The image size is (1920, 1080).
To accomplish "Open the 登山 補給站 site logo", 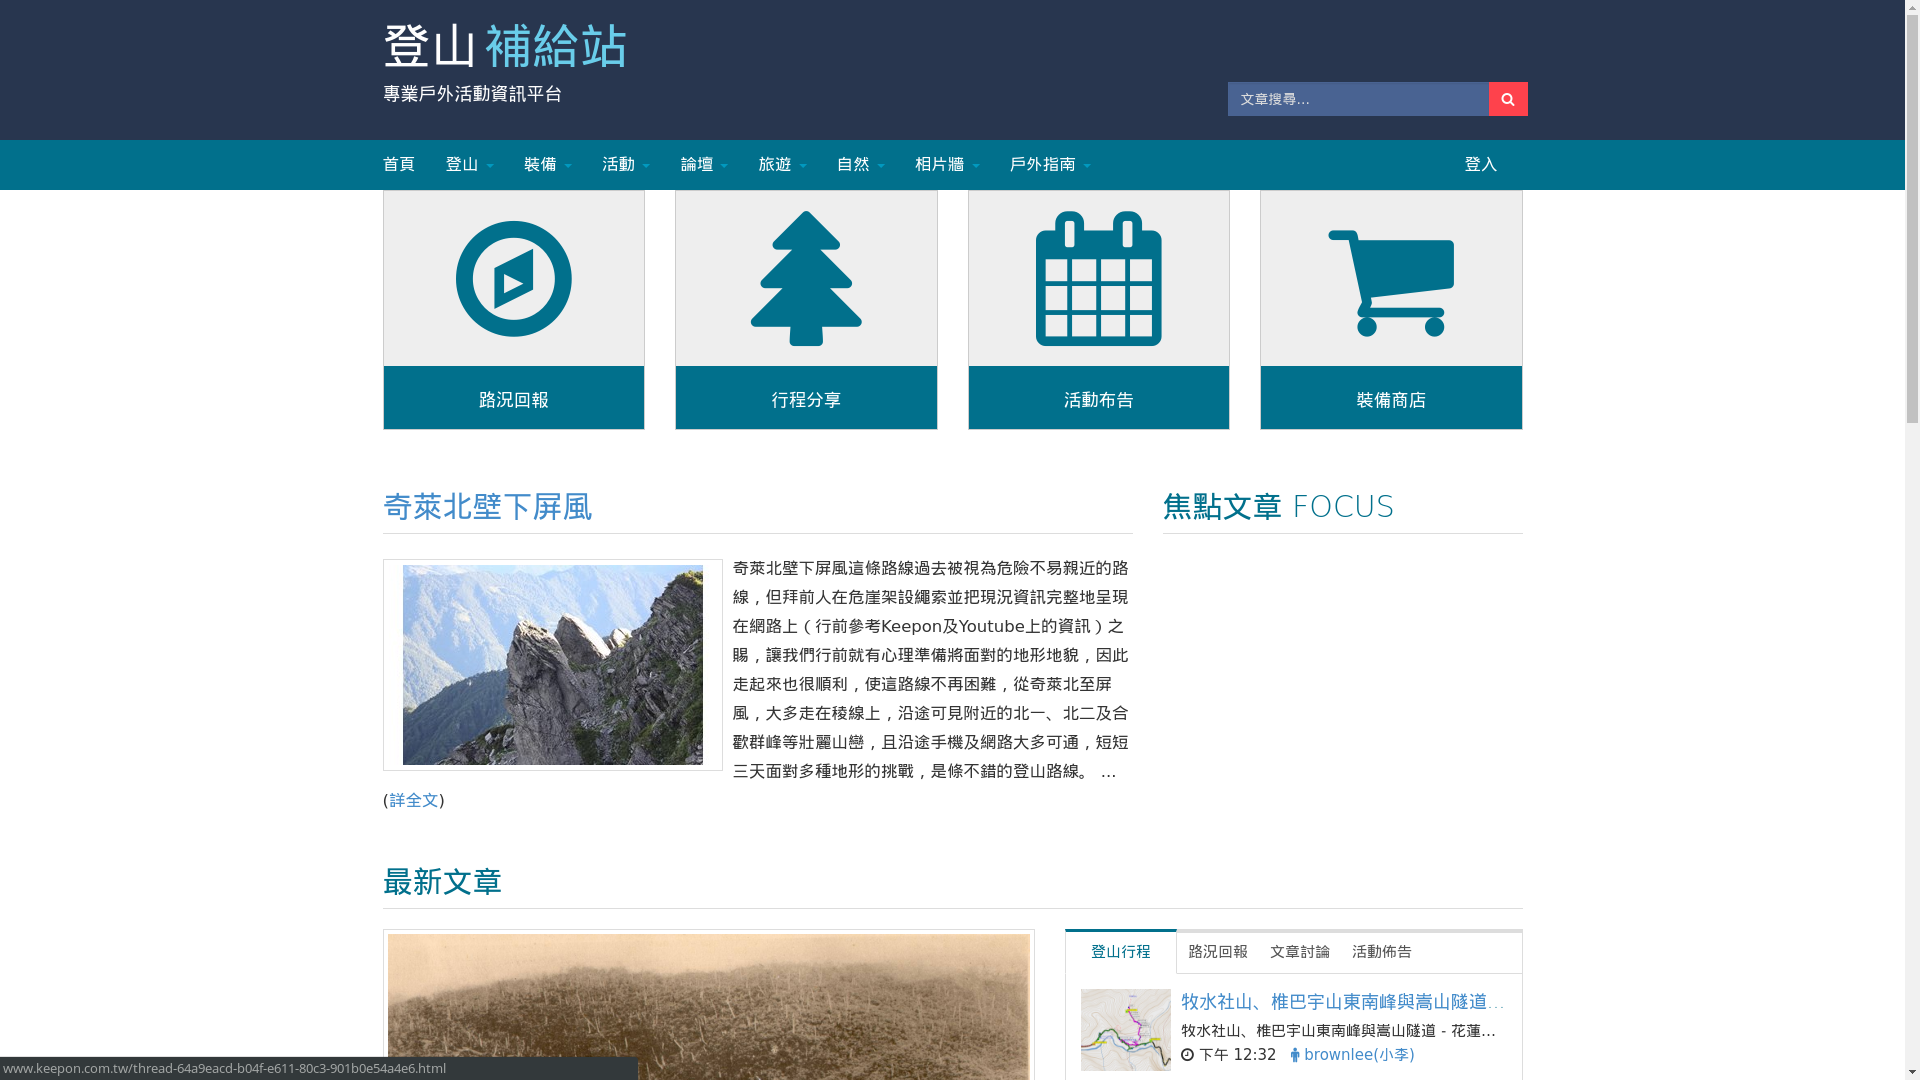I will click(x=505, y=47).
